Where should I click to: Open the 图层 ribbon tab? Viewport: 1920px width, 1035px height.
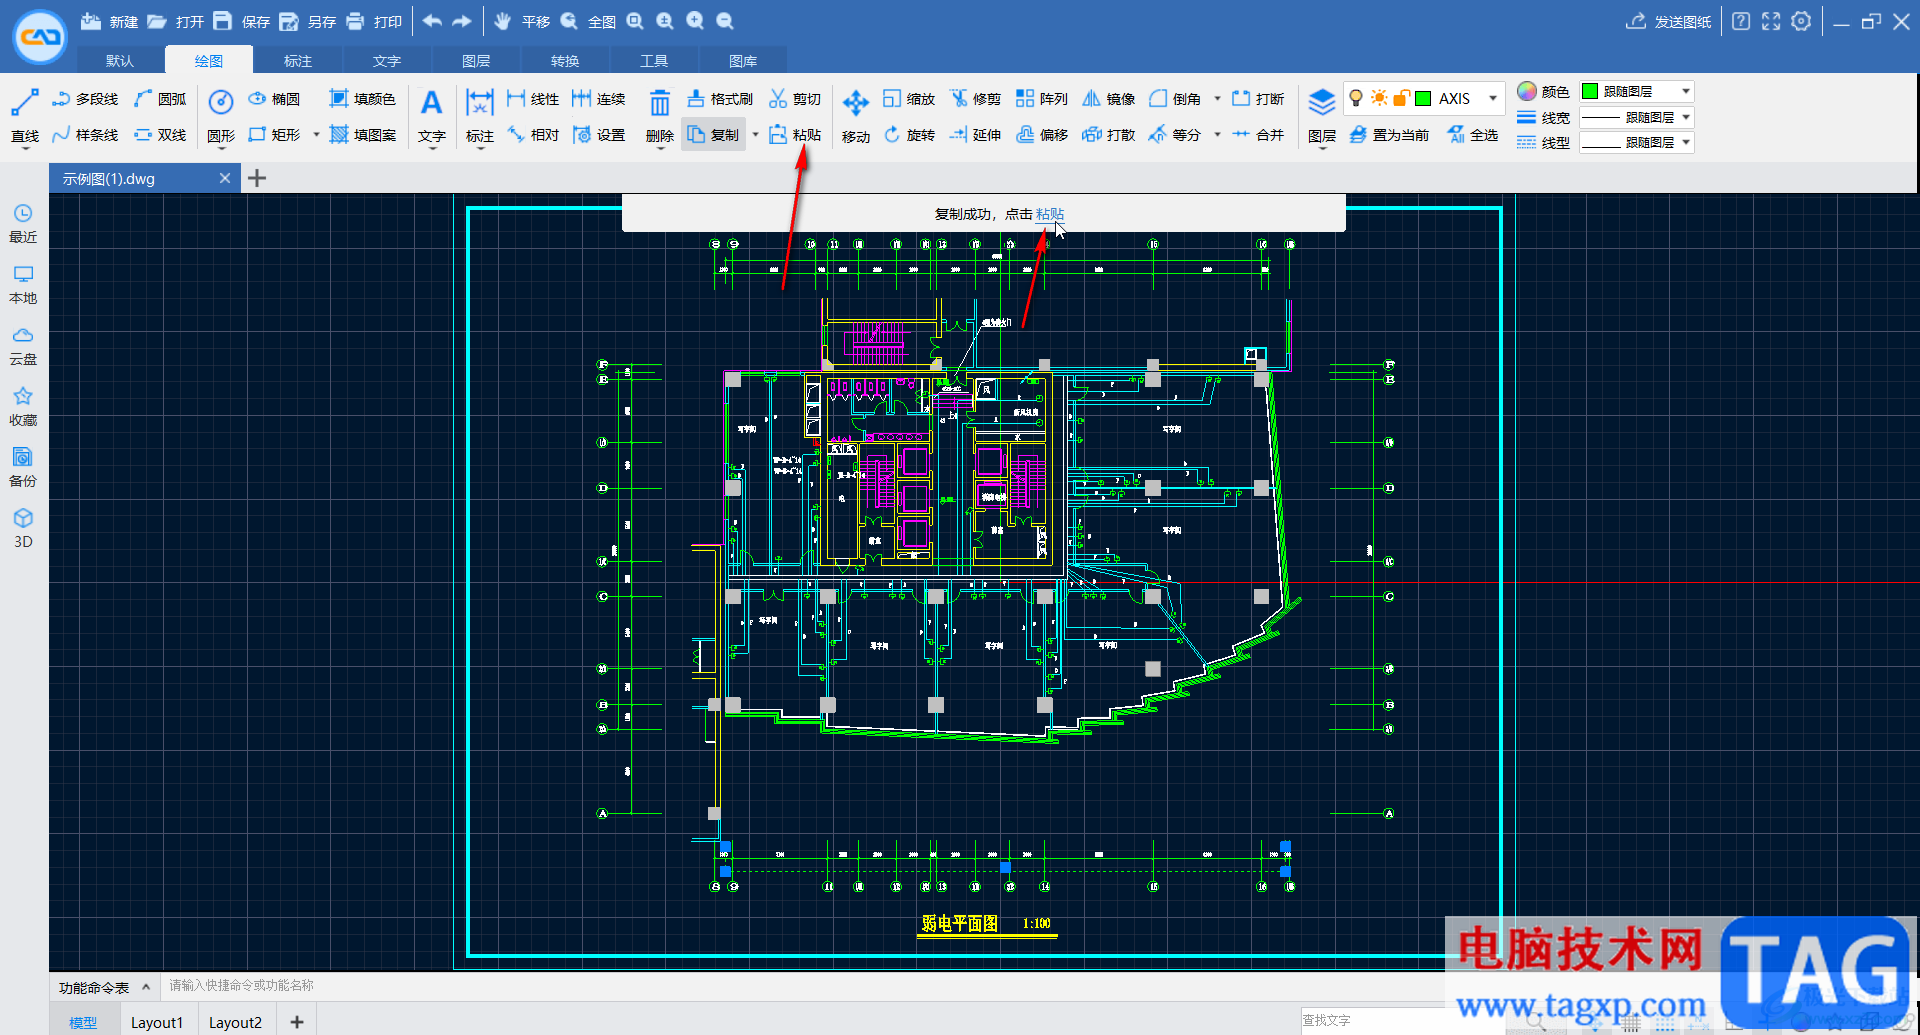point(476,61)
